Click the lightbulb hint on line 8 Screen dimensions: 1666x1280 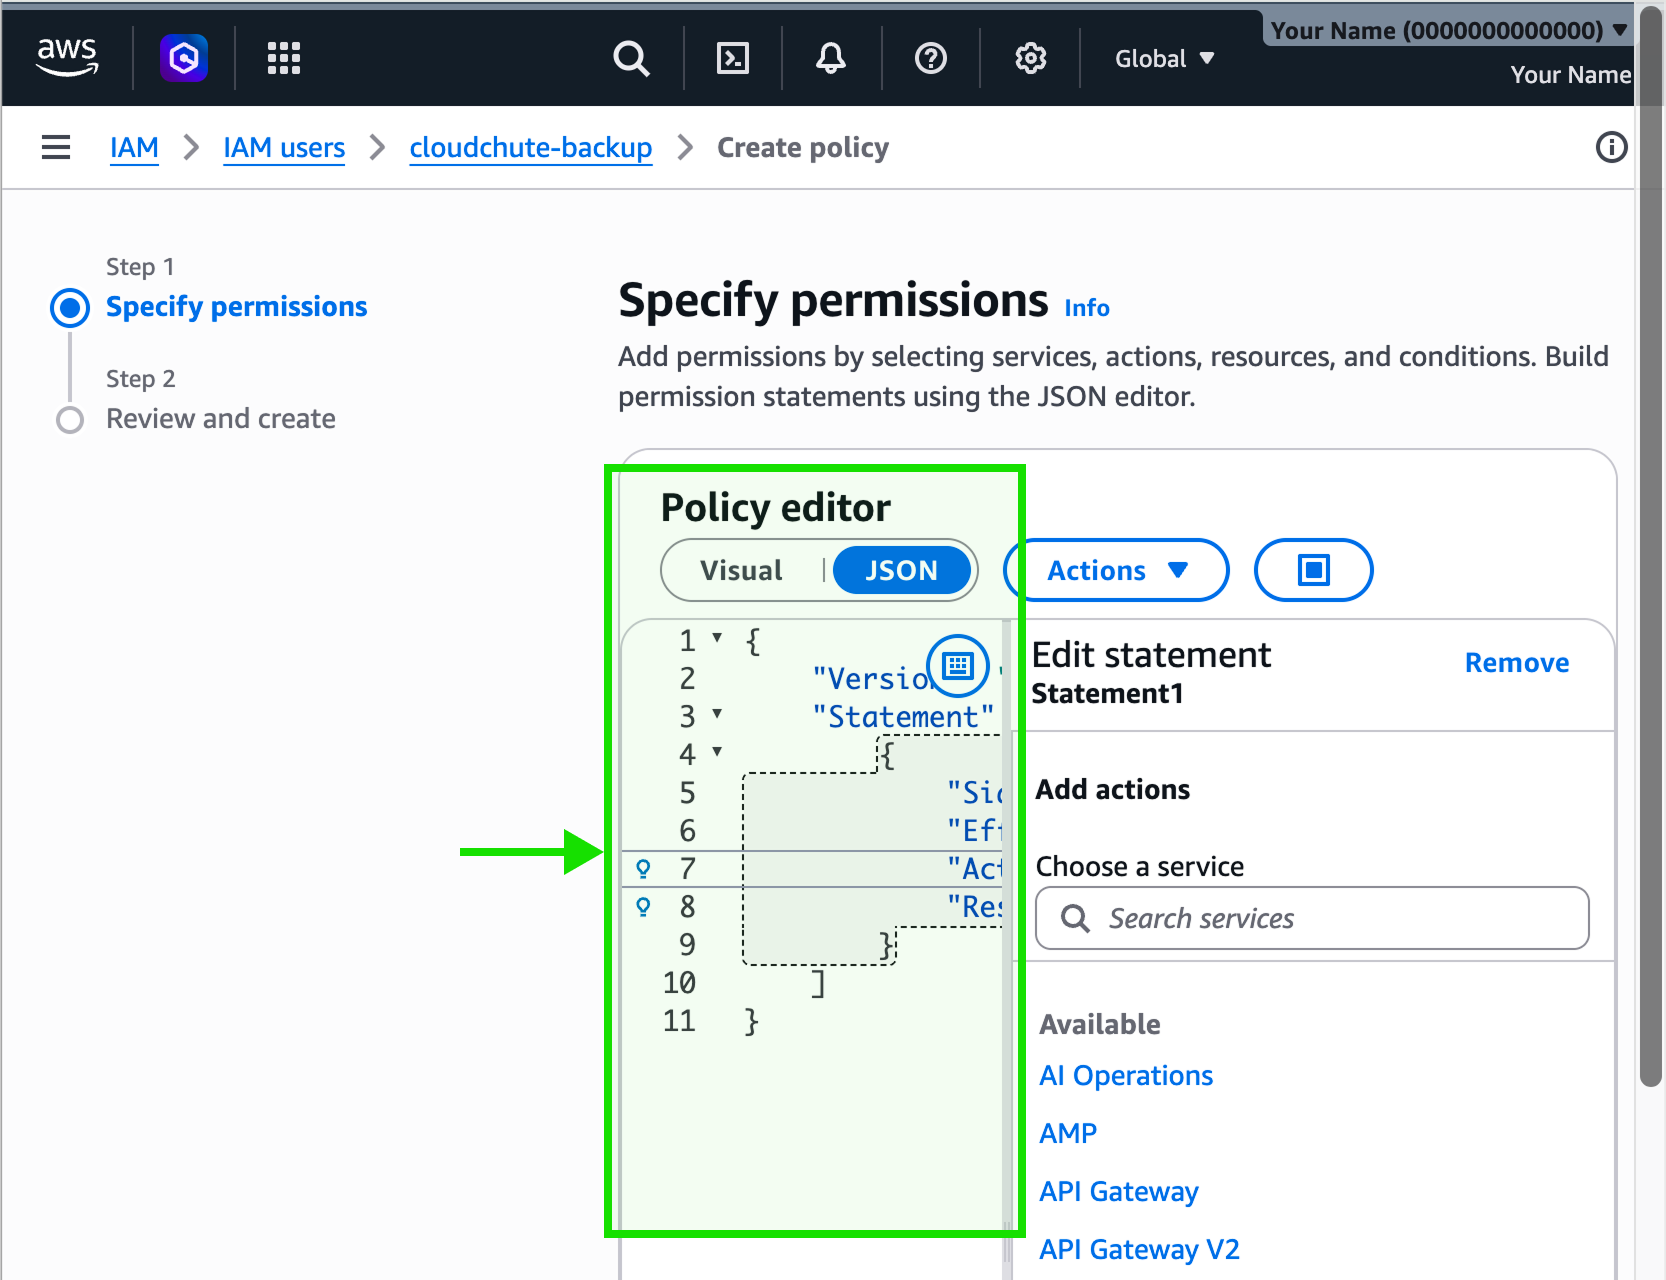(x=643, y=907)
